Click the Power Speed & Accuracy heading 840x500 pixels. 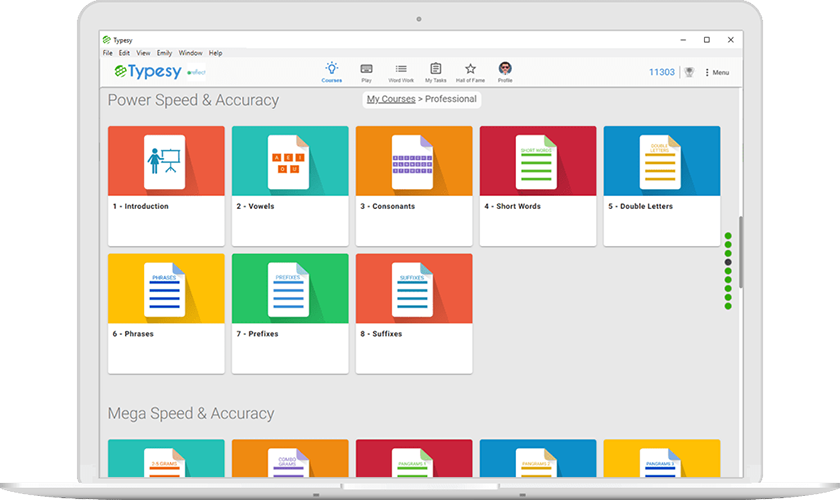coord(193,100)
